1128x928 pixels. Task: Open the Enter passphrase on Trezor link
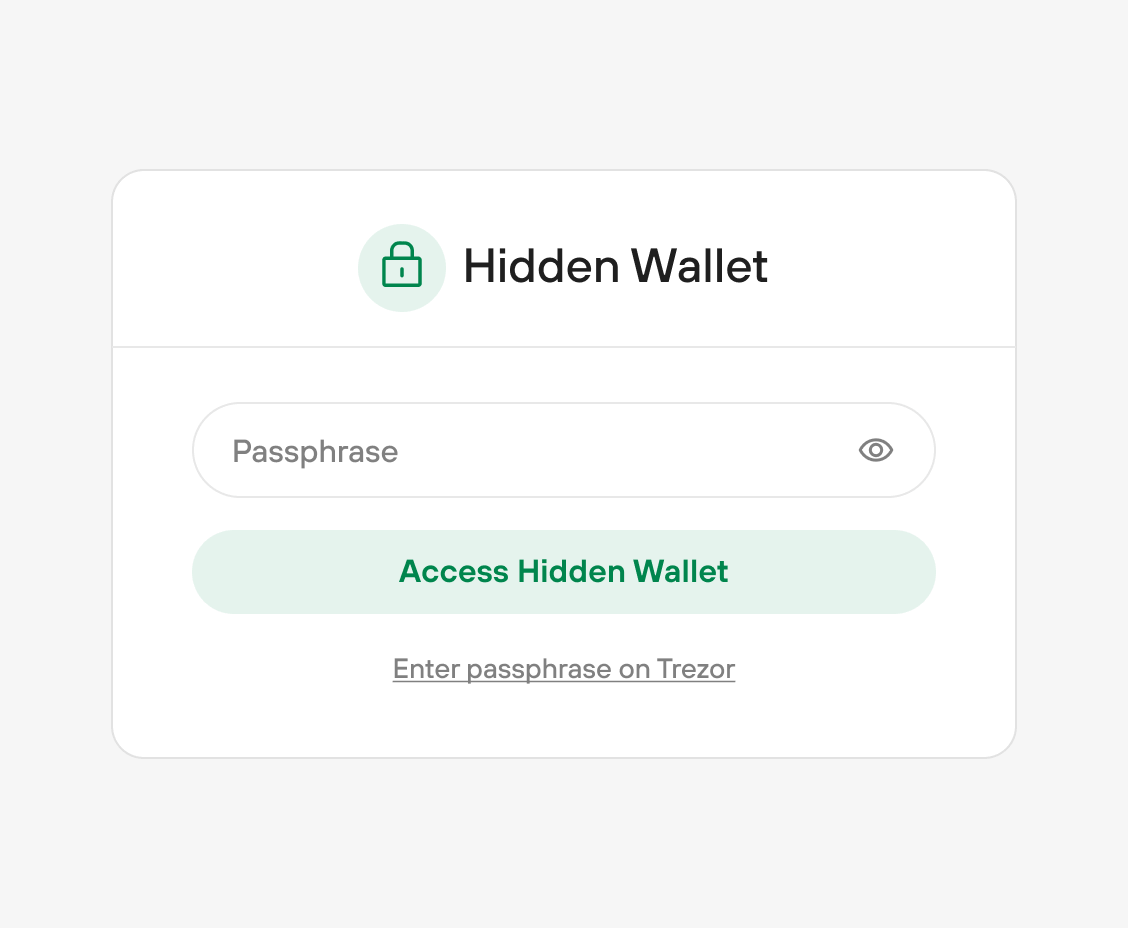(x=564, y=669)
